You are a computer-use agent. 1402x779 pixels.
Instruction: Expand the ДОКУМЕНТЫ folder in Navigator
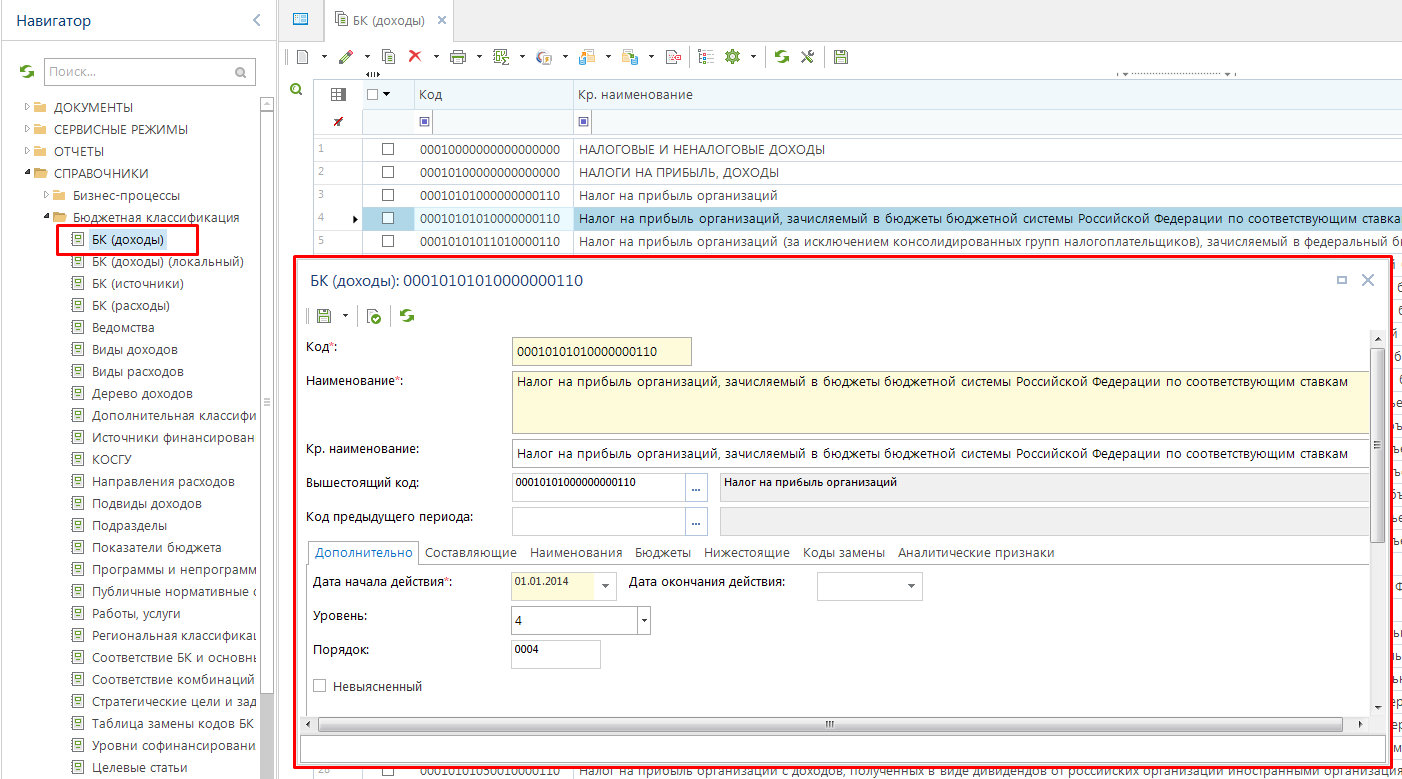pyautogui.click(x=28, y=107)
